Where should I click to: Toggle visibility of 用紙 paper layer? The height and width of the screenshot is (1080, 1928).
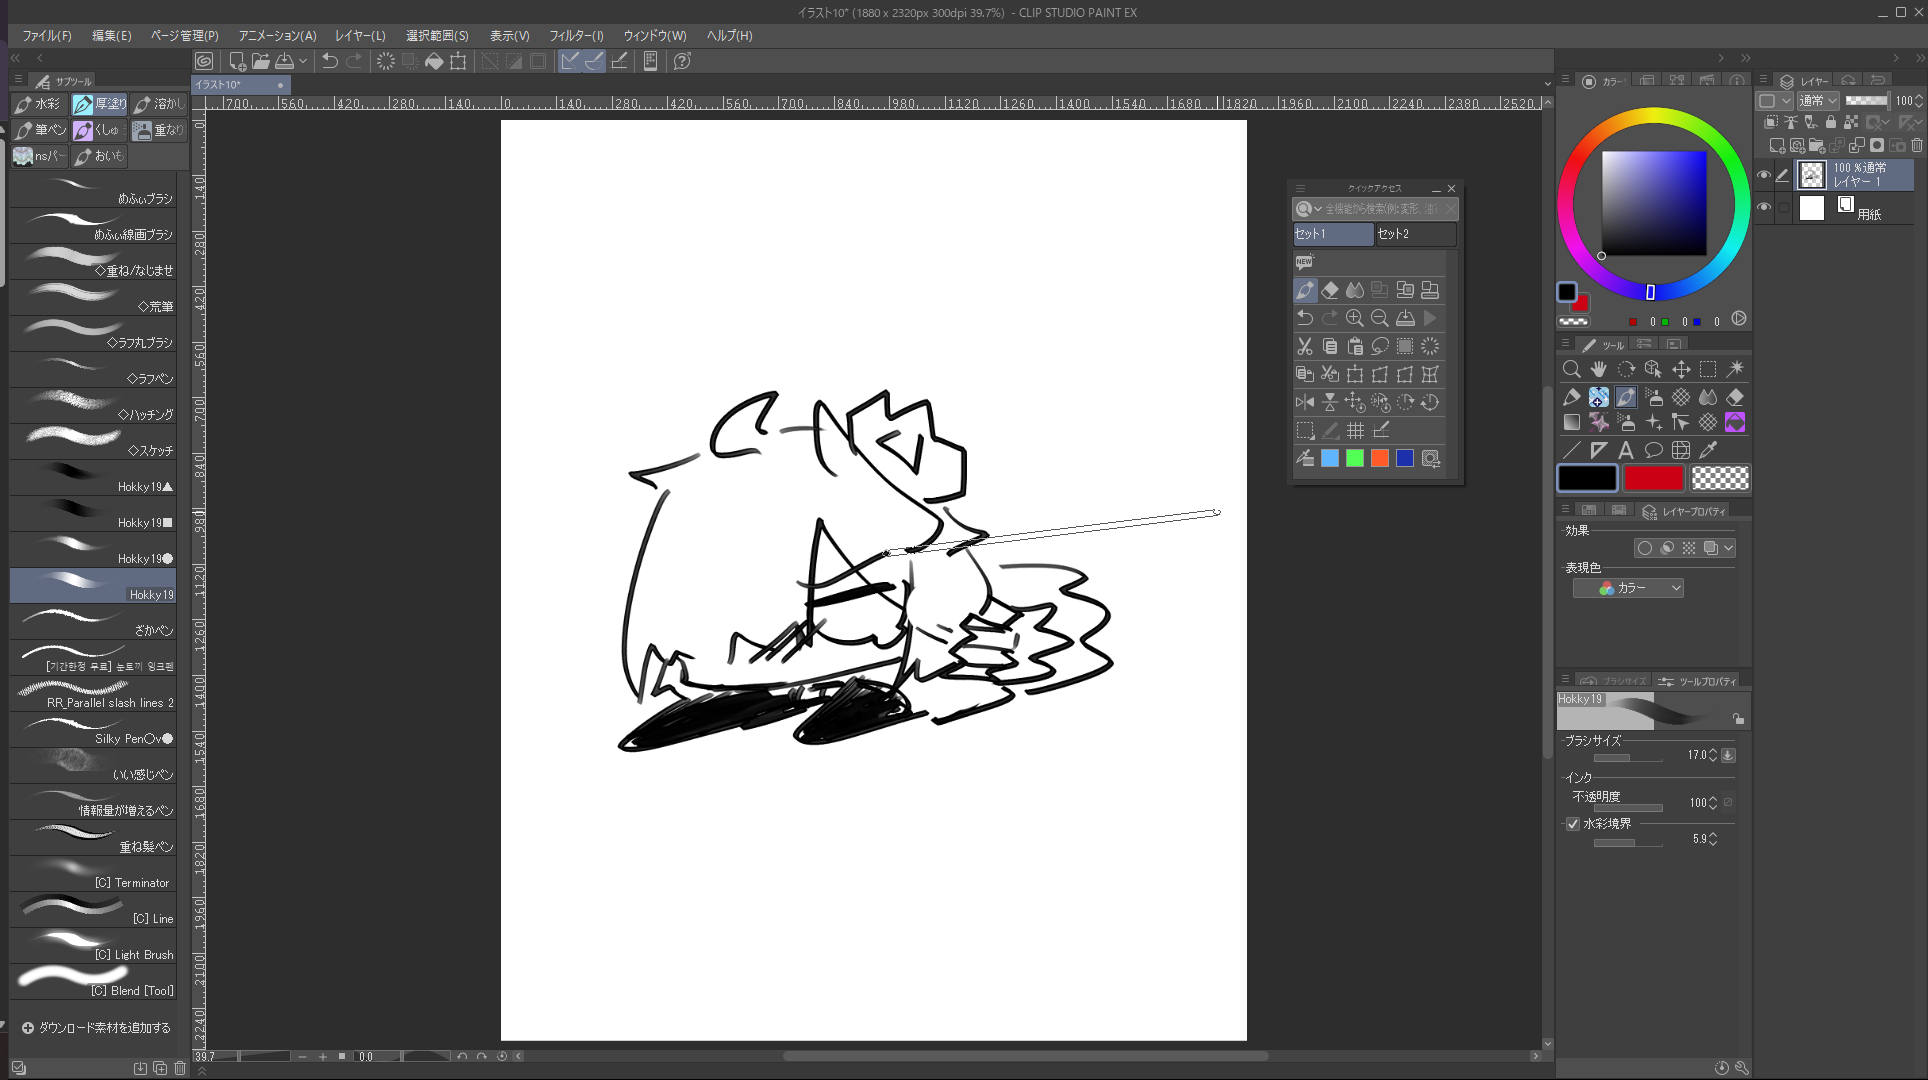point(1764,208)
